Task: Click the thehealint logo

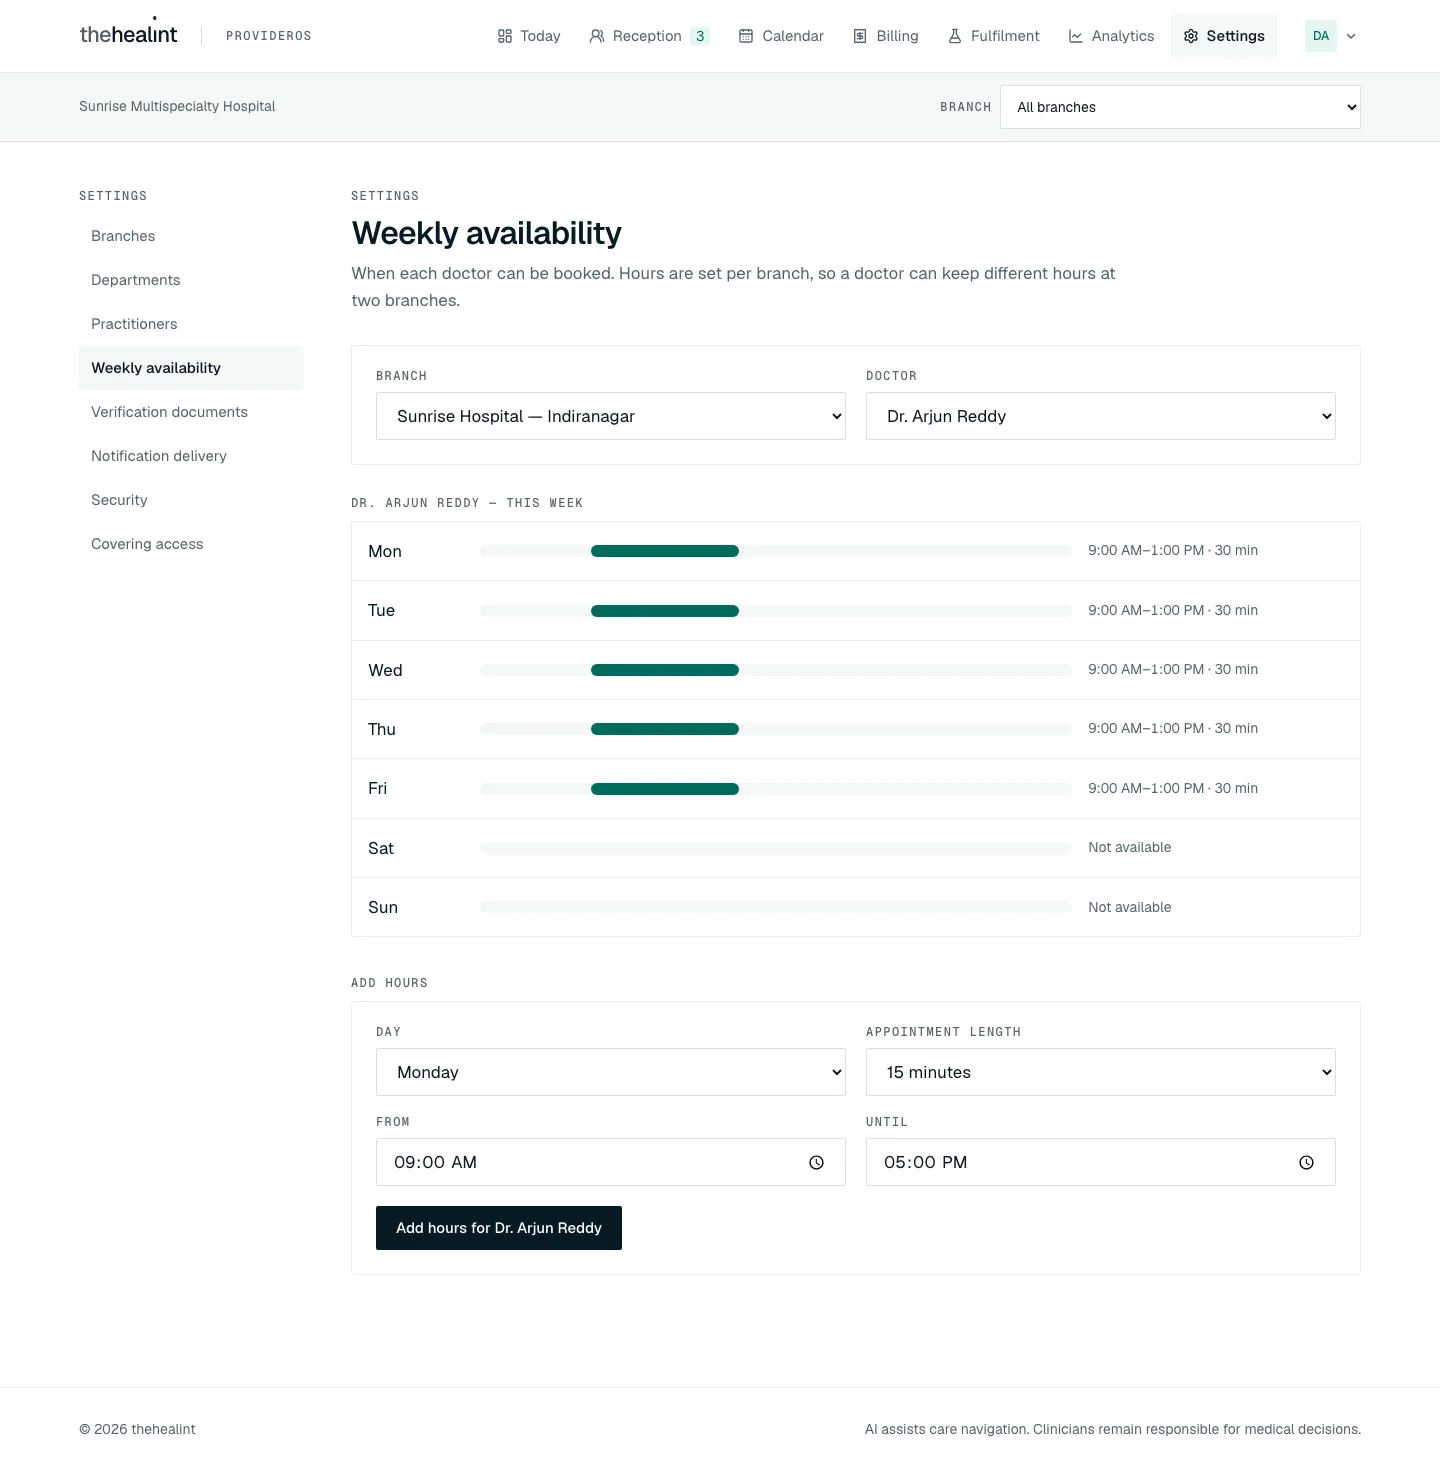Action: 128,34
